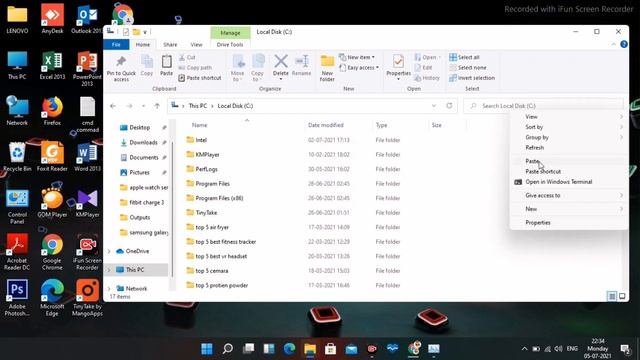Expand the This PC tree node
Viewport: 640px width, 360px height.
(109, 270)
